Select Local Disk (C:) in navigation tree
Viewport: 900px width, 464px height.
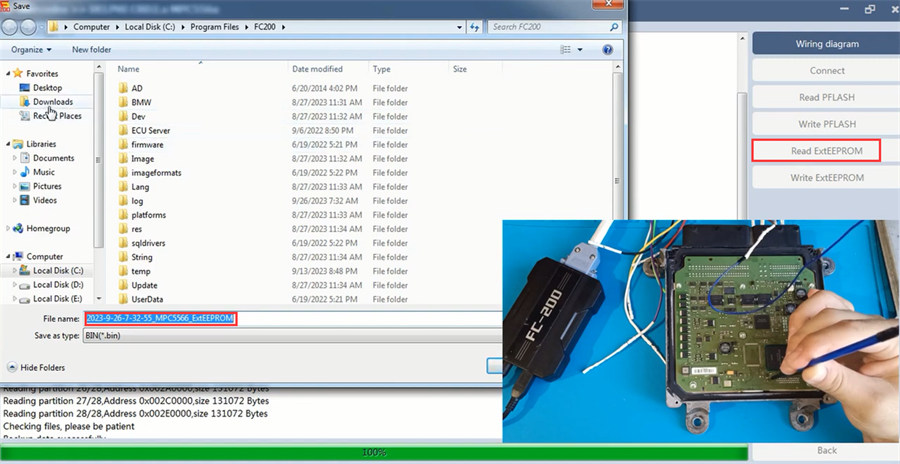[57, 270]
